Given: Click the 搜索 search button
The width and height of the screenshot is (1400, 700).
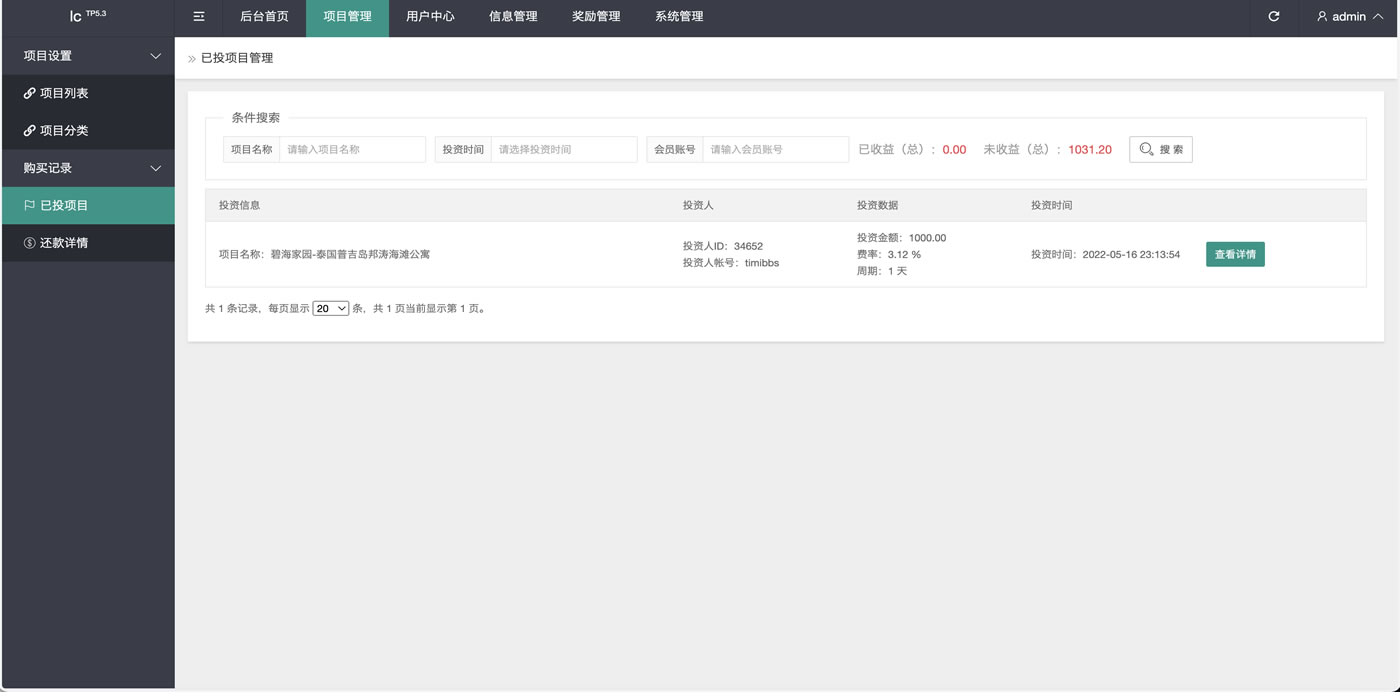Looking at the screenshot, I should click(x=1160, y=149).
